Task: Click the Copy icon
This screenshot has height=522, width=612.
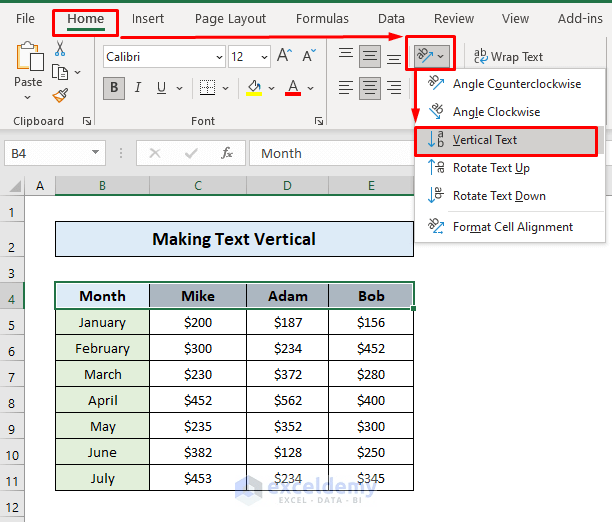Action: 60,72
